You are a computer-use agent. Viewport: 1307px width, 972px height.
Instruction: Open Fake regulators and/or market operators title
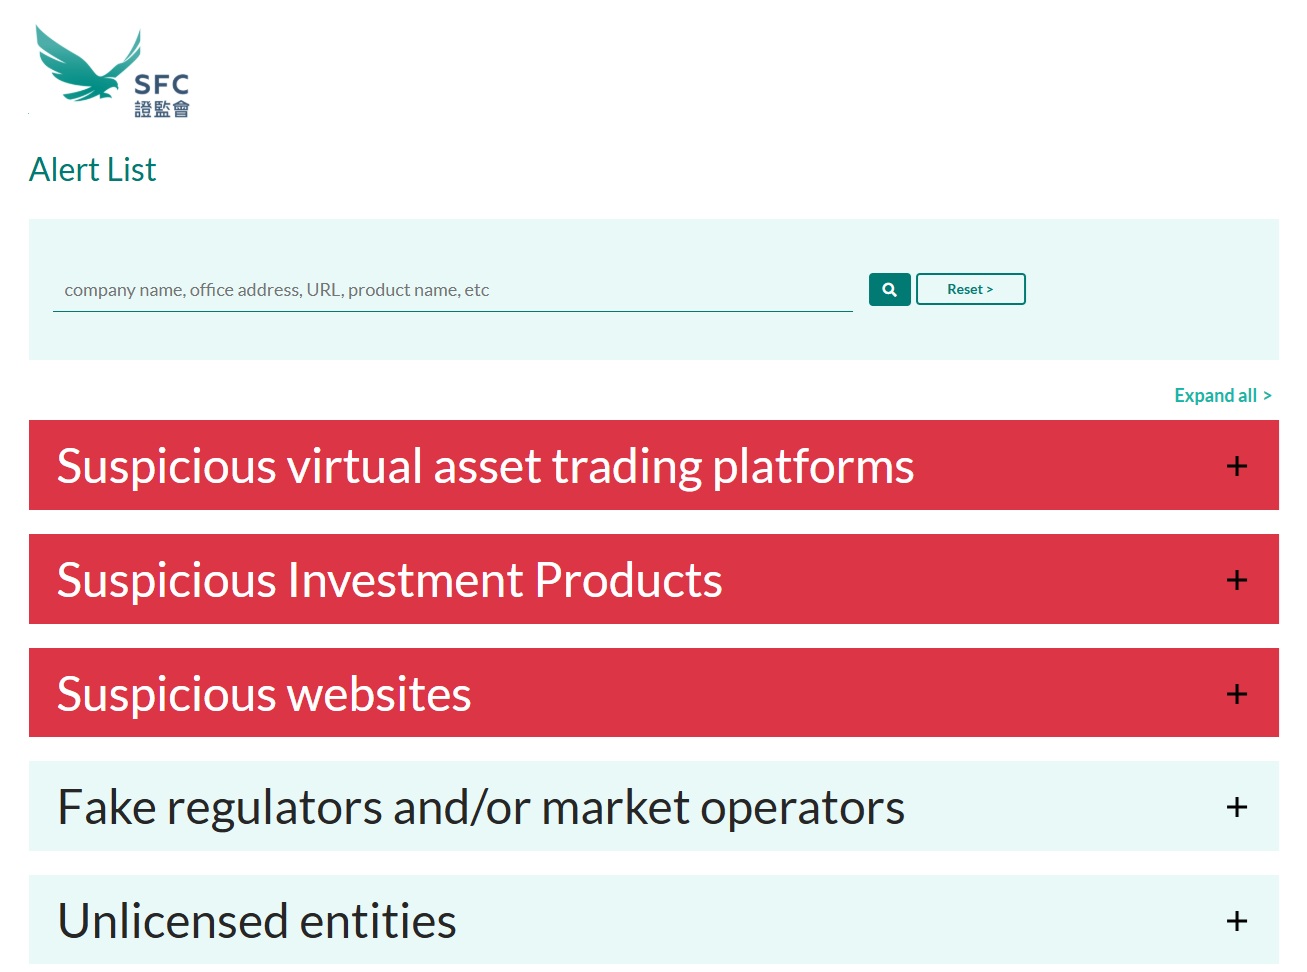click(481, 807)
